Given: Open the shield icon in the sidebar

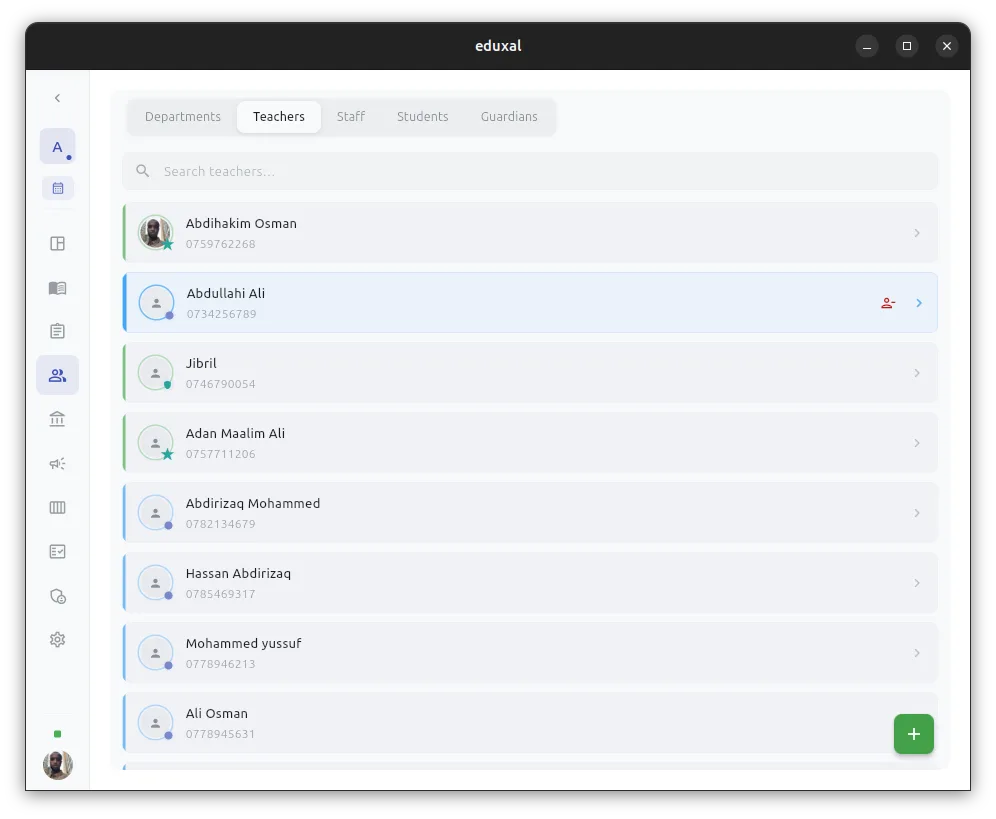Looking at the screenshot, I should tap(57, 596).
